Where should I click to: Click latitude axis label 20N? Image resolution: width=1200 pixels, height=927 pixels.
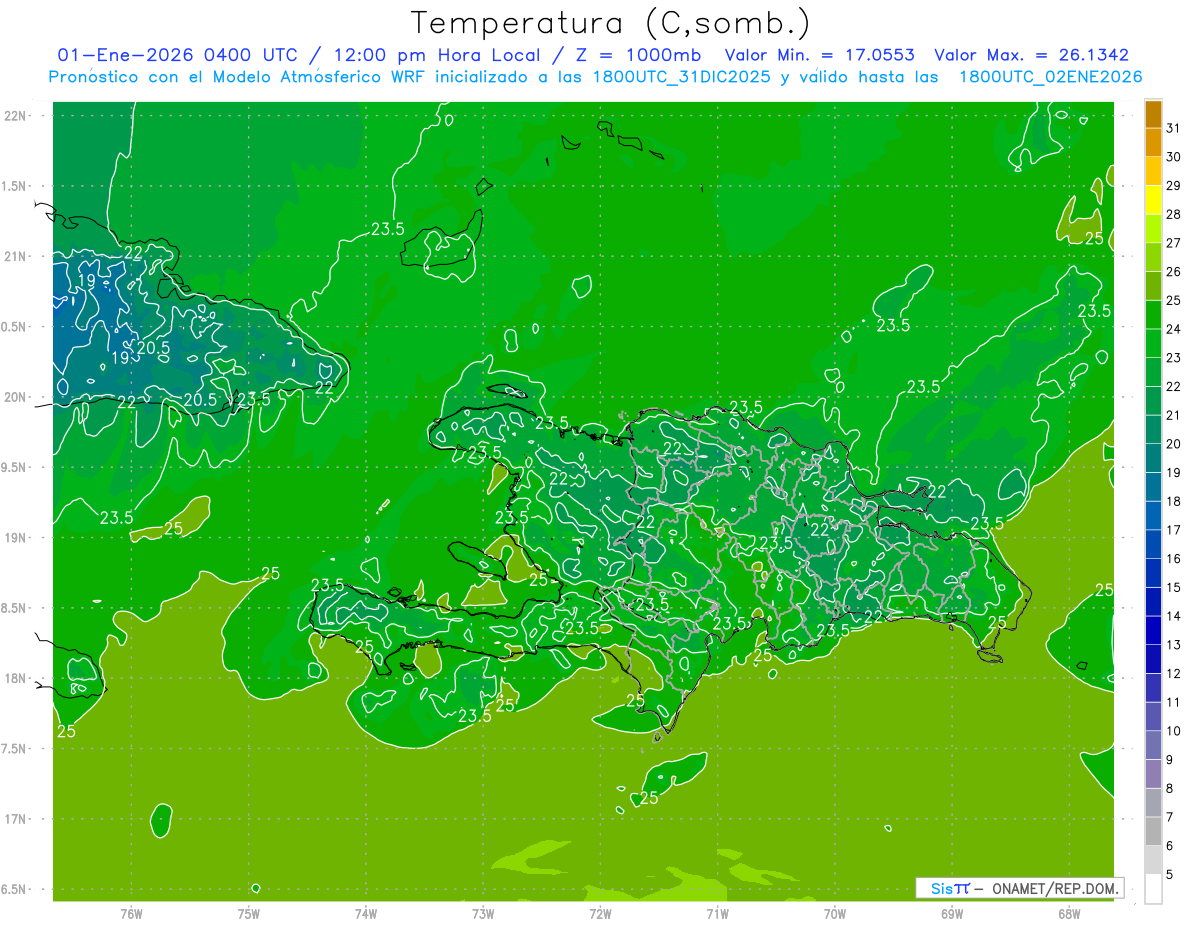pyautogui.click(x=15, y=397)
